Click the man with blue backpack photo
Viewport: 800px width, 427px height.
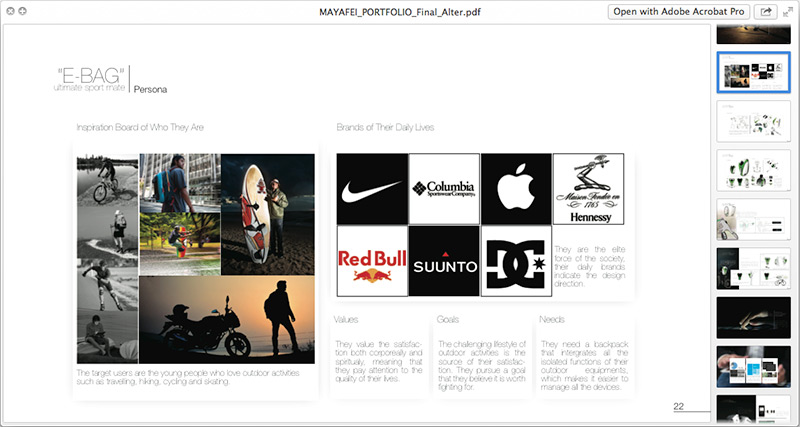coord(180,183)
